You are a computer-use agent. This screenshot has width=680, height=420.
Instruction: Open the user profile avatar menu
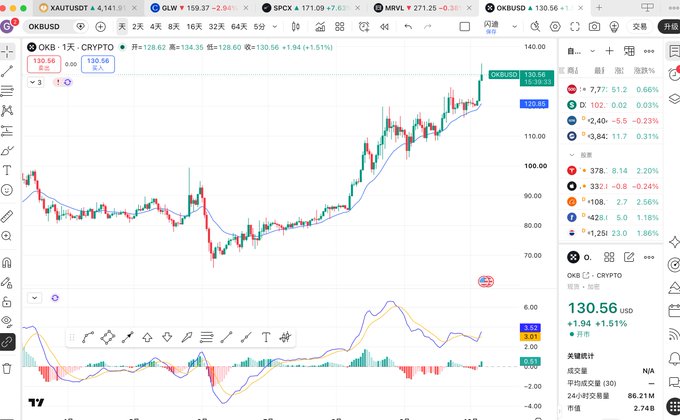tap(7, 26)
